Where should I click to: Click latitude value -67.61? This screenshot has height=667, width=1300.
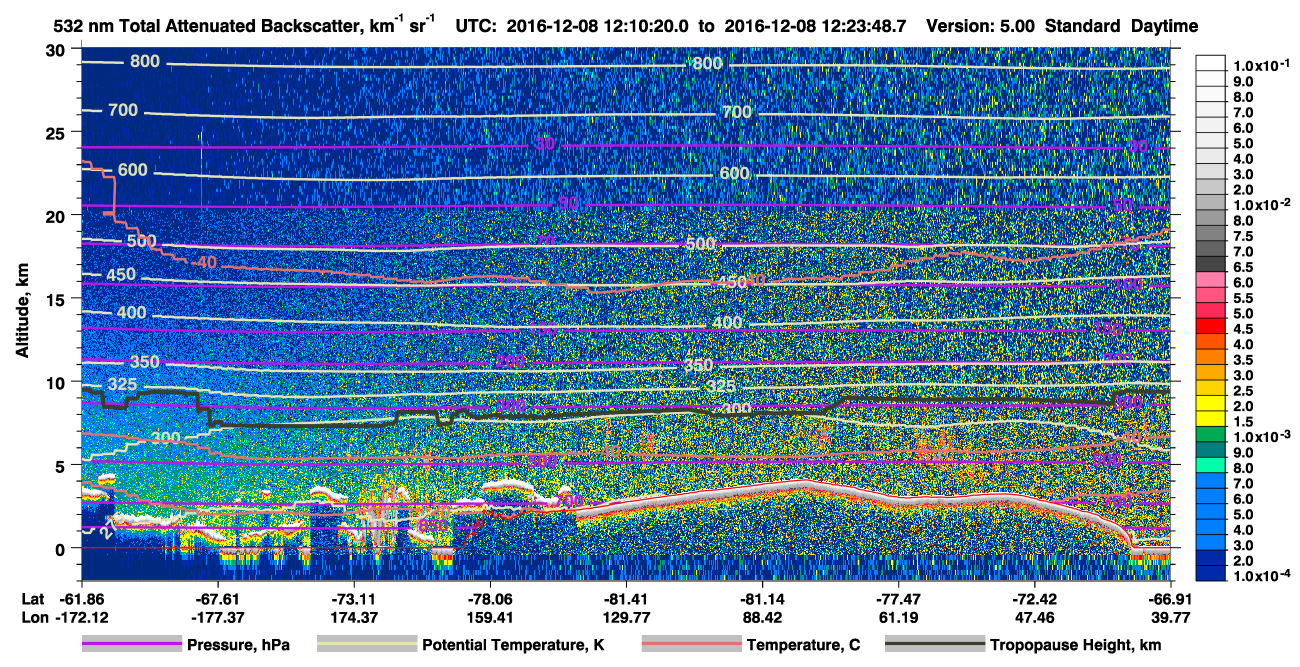coord(218,600)
